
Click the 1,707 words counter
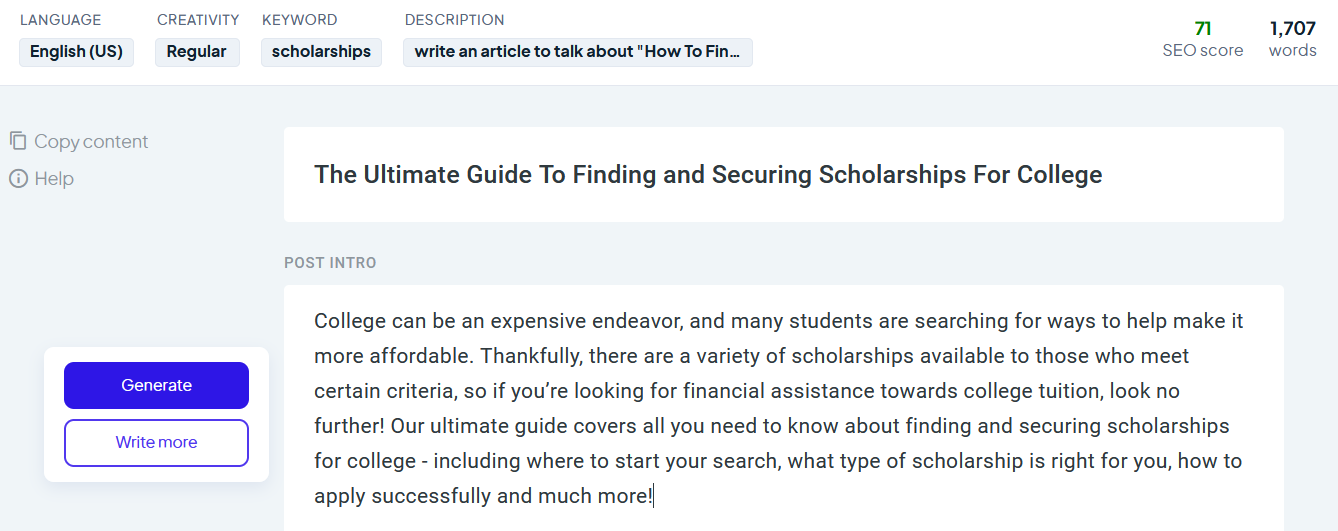click(x=1293, y=28)
